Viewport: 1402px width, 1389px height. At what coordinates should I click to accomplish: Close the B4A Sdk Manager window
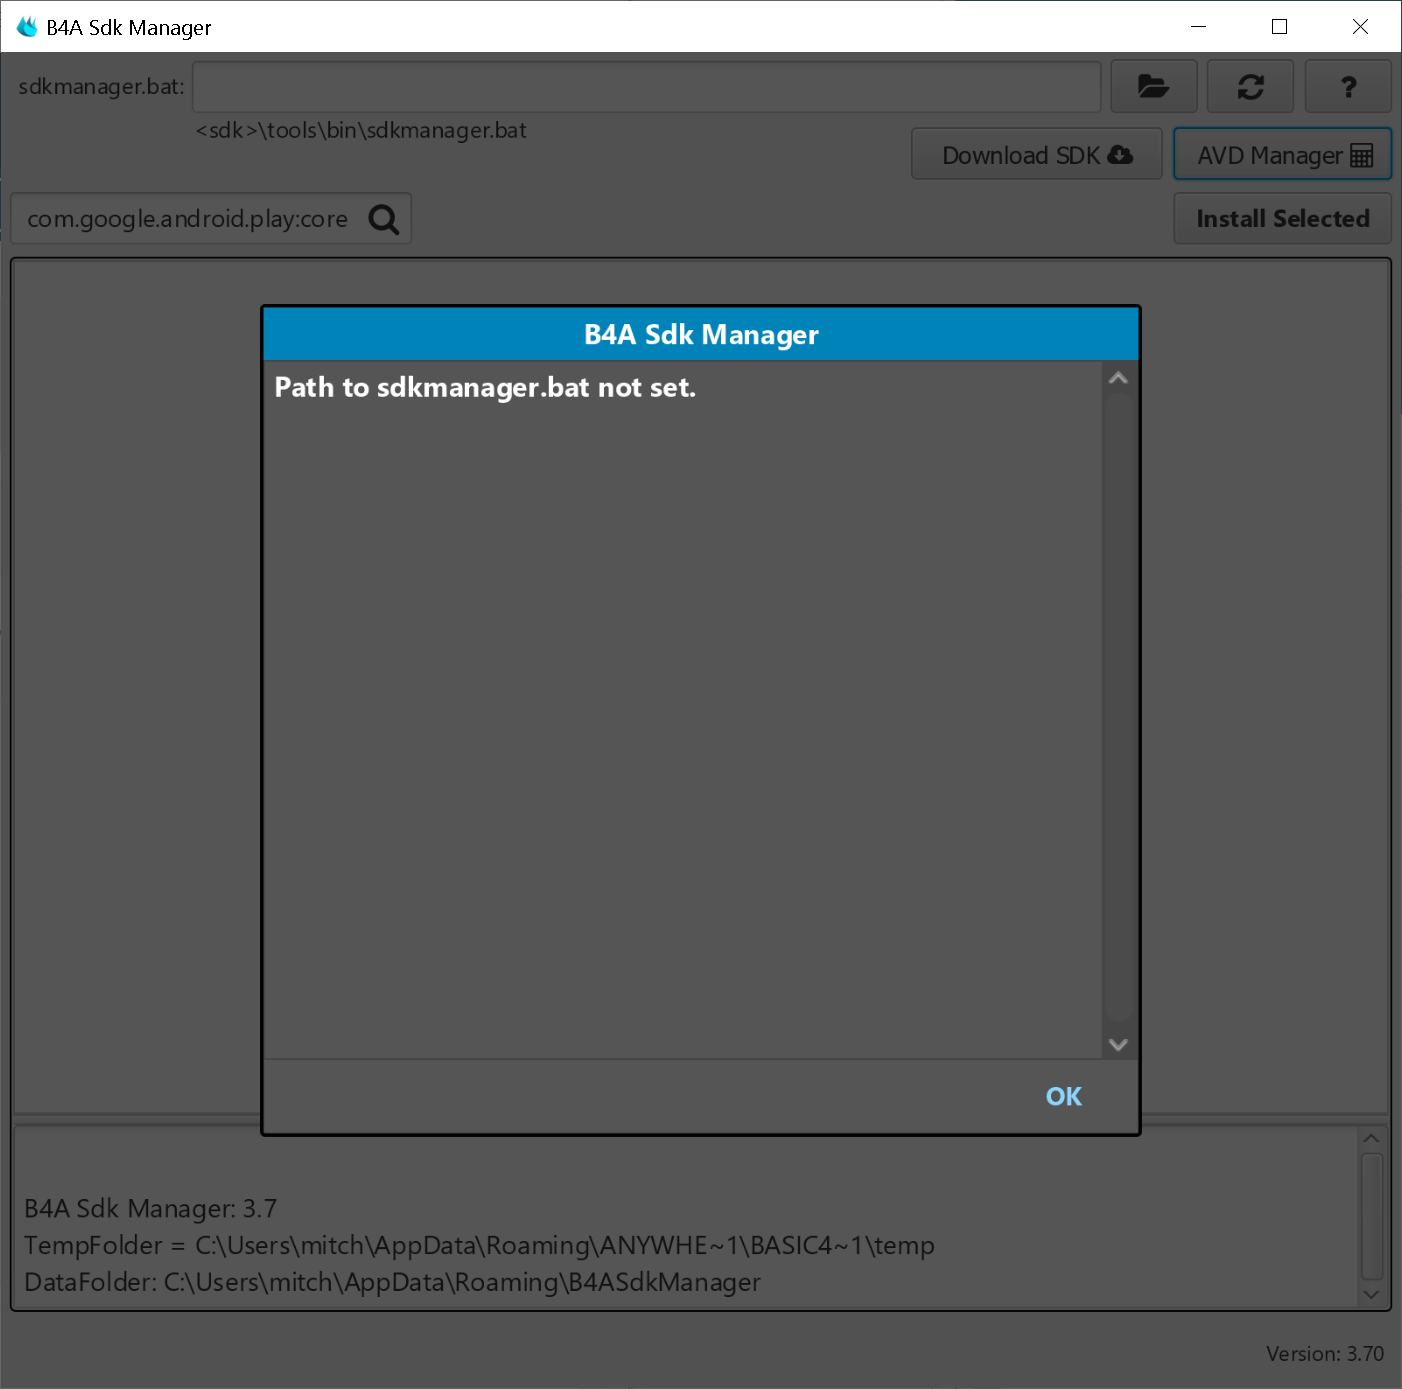coord(1361,27)
